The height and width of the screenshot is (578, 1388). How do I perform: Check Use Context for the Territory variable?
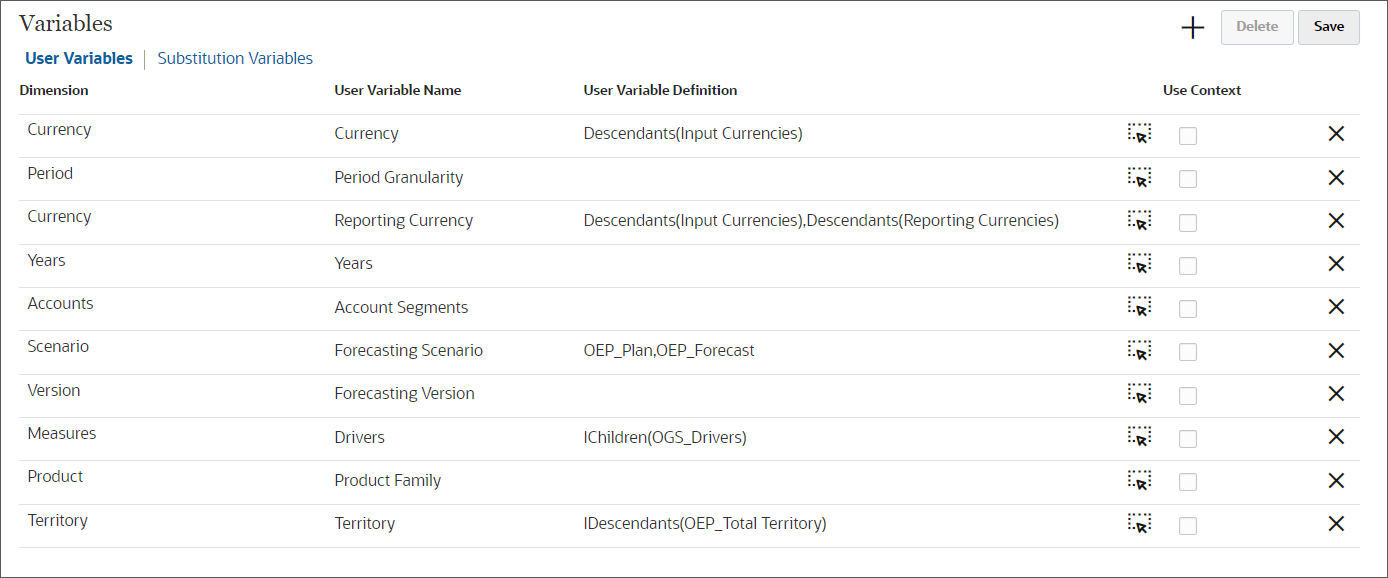[x=1187, y=525]
